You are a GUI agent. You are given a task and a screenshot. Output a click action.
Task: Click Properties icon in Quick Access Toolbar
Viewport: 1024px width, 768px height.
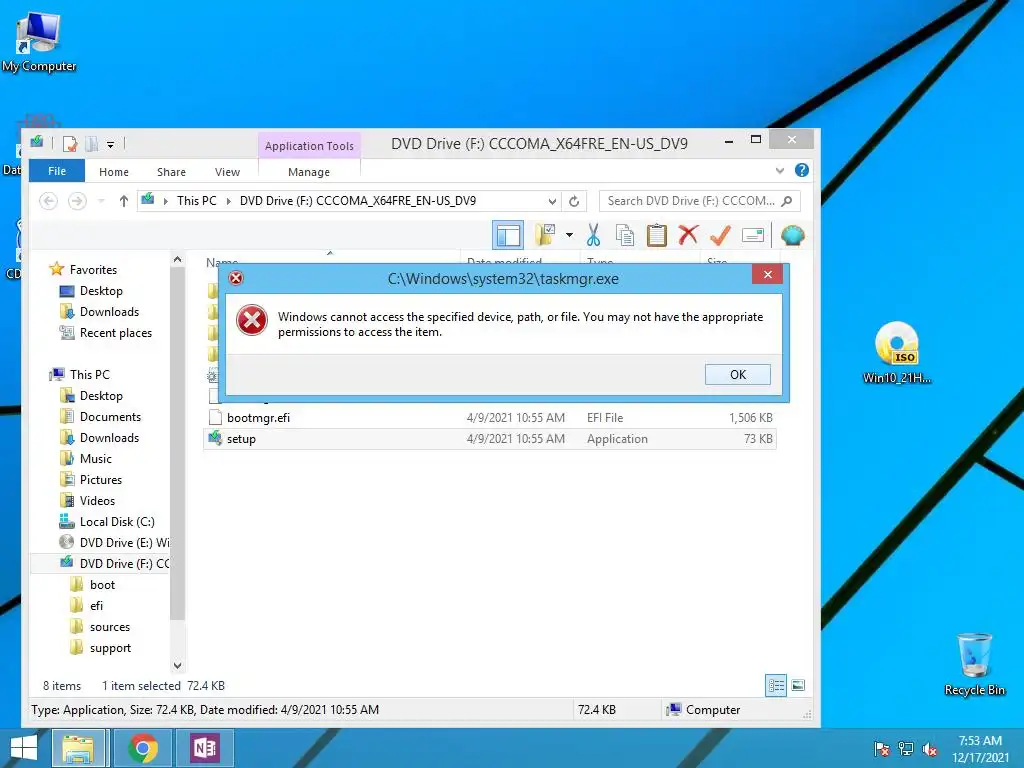pos(70,144)
